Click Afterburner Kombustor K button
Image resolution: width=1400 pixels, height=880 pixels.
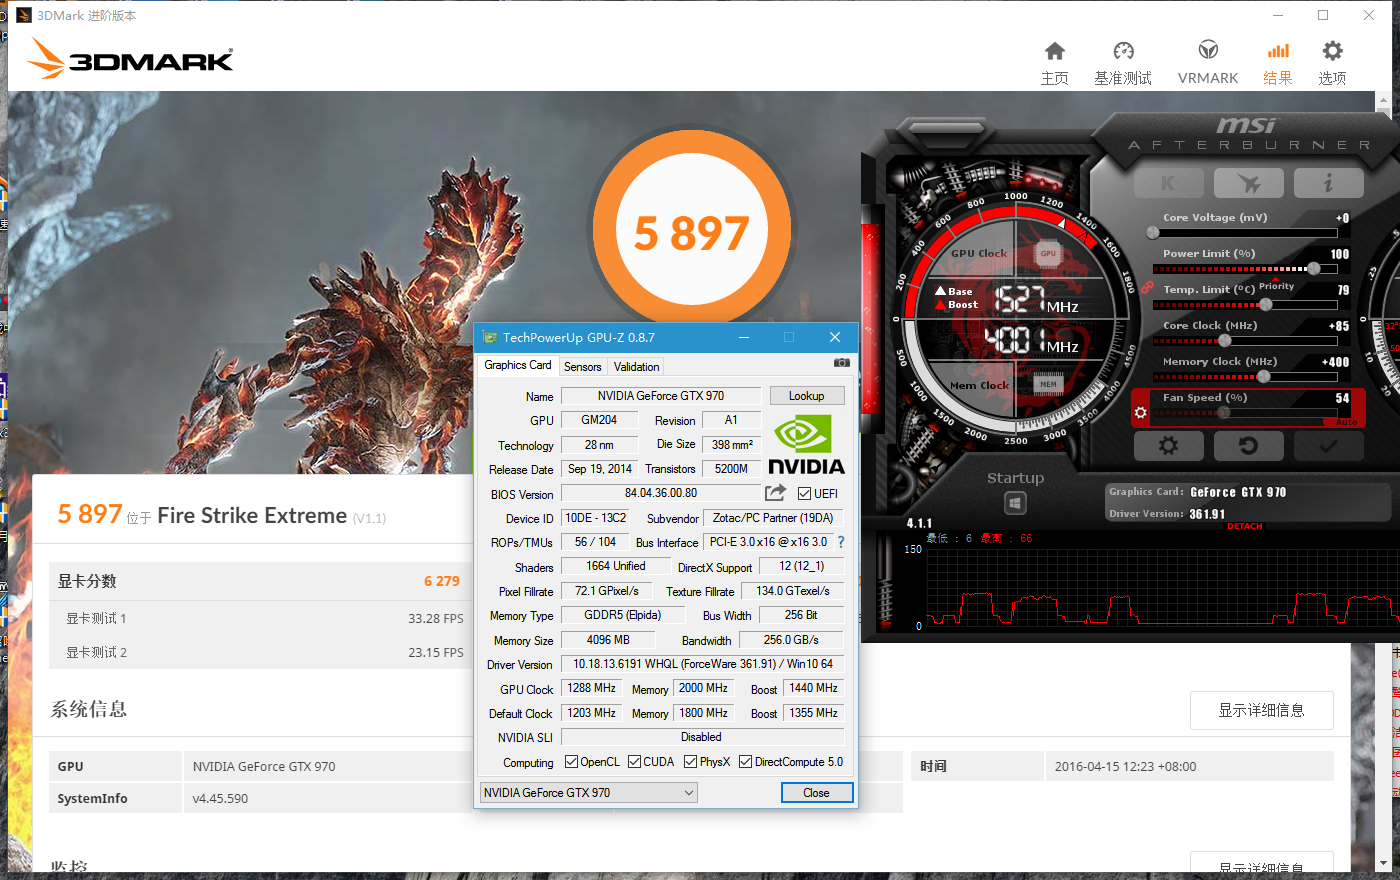1168,183
